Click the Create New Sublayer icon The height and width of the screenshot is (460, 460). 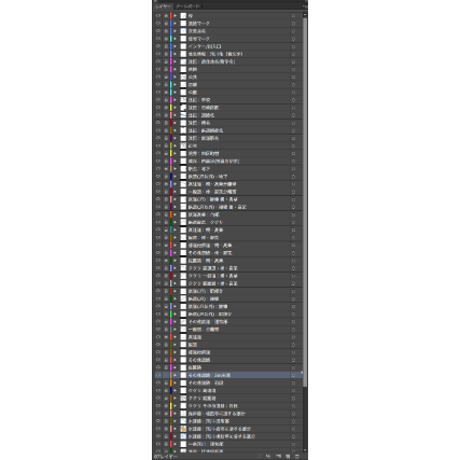click(x=278, y=456)
